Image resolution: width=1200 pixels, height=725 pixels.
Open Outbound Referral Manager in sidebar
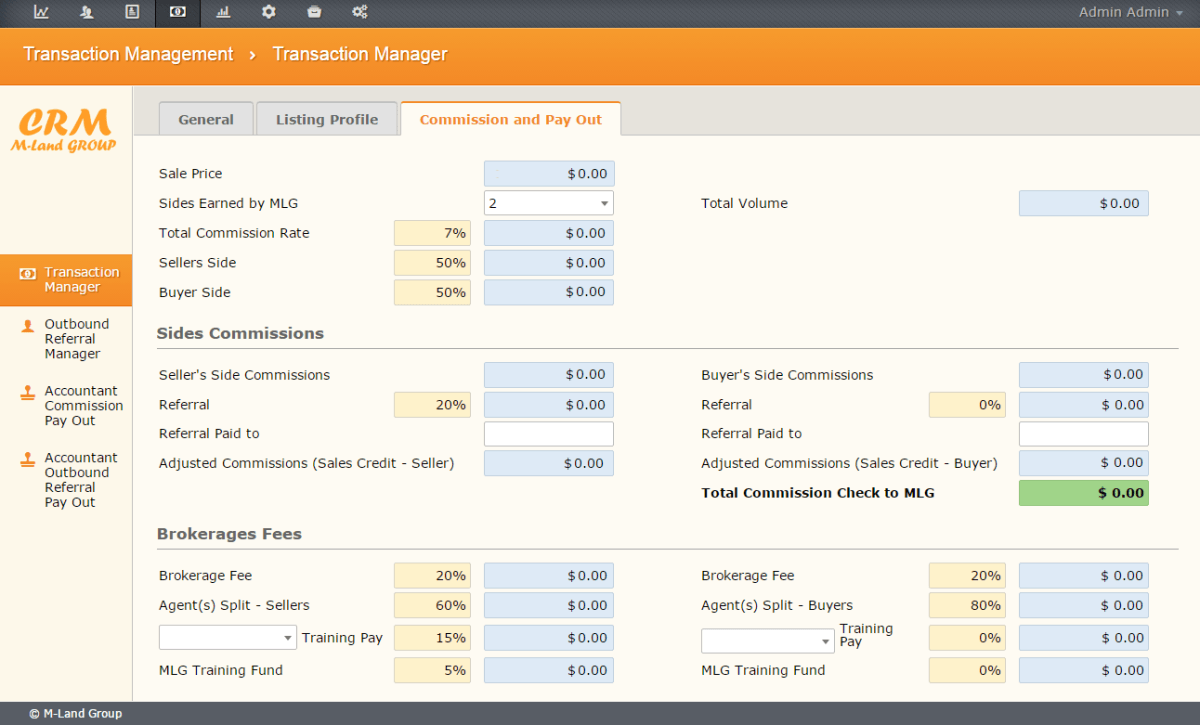76,339
